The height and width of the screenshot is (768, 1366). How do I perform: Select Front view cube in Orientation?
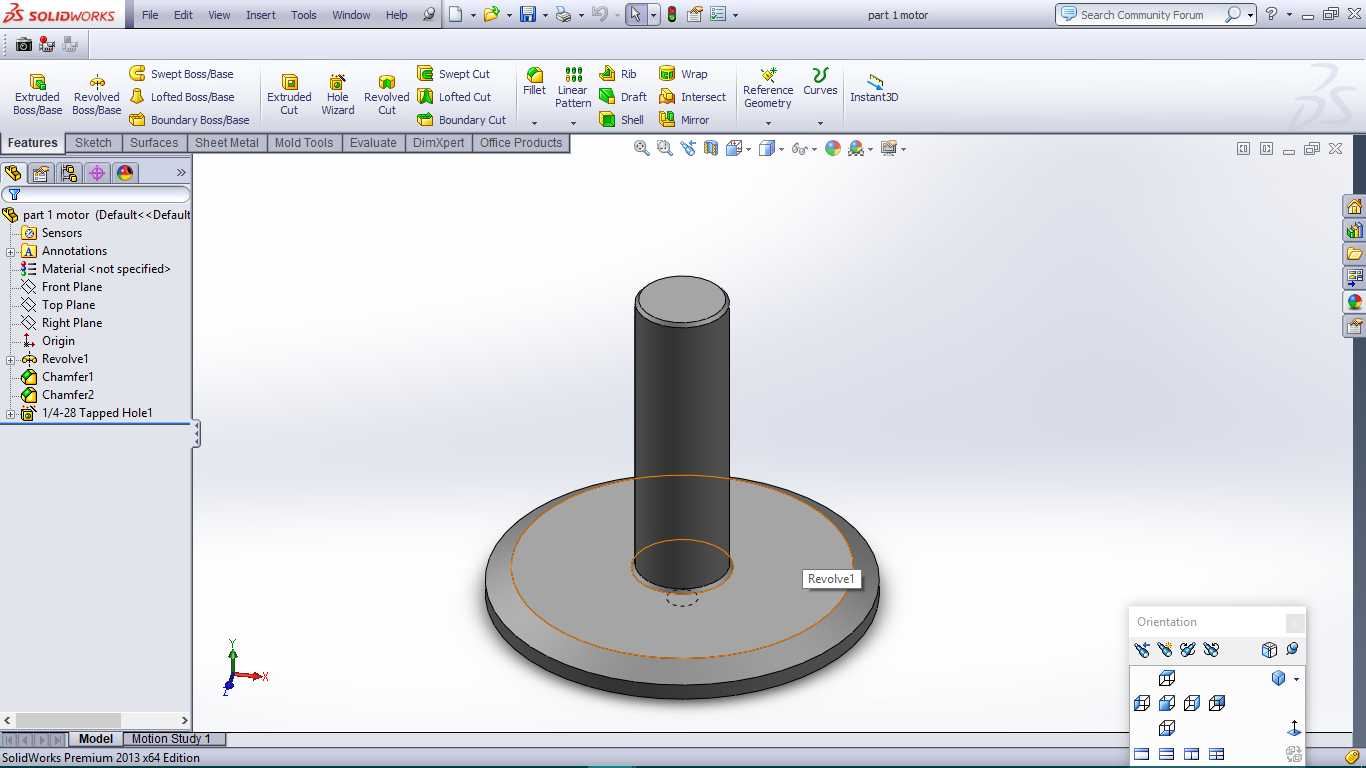1167,703
